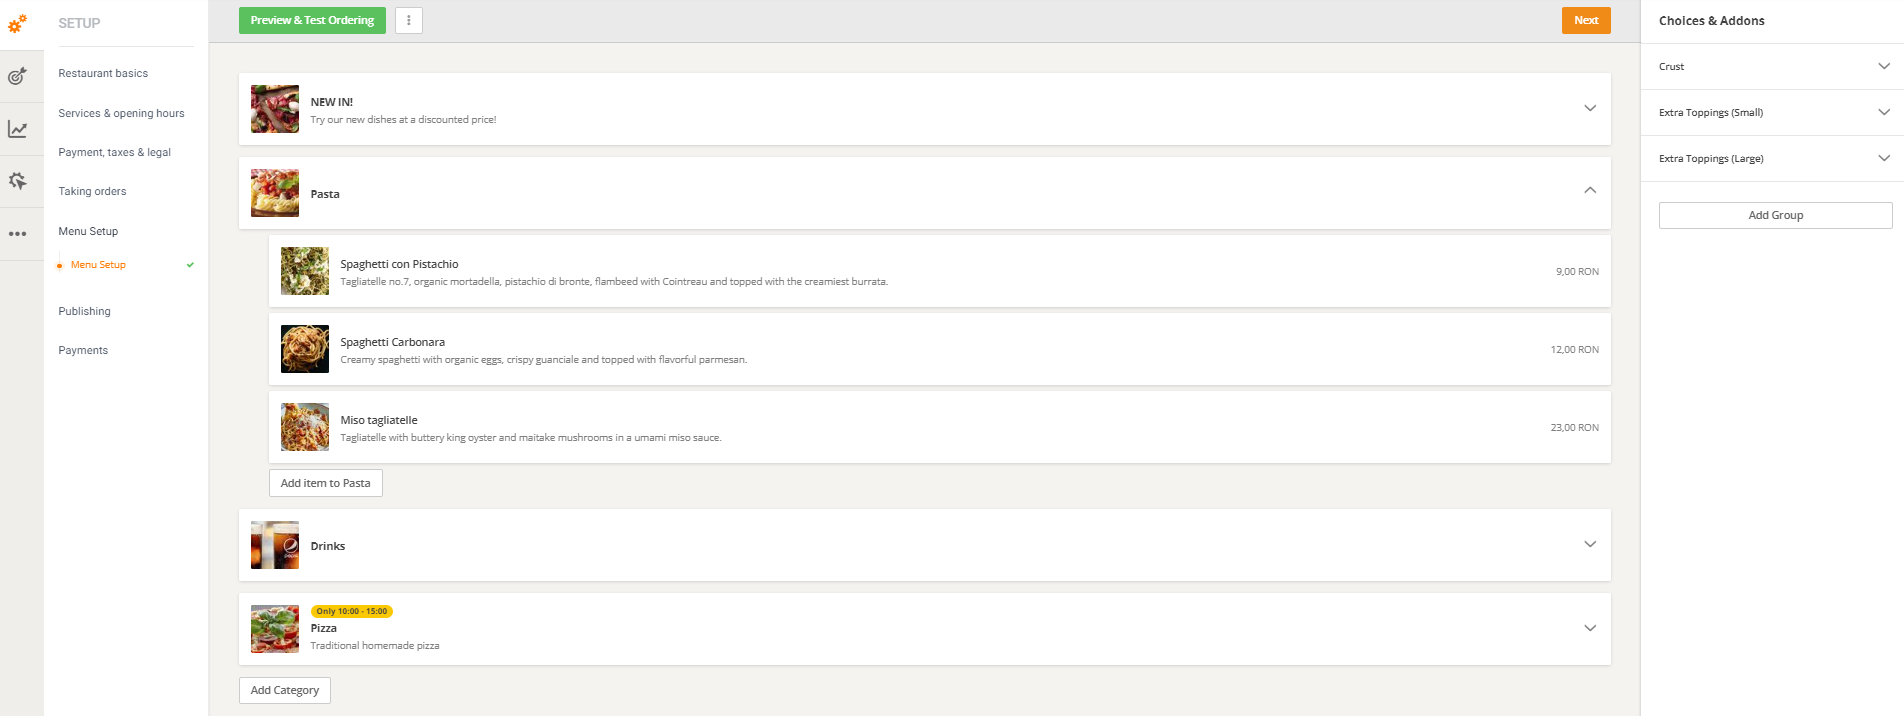This screenshot has height=716, width=1904.
Task: Select the Spaghetti Carbonara item title
Action: [x=392, y=342]
